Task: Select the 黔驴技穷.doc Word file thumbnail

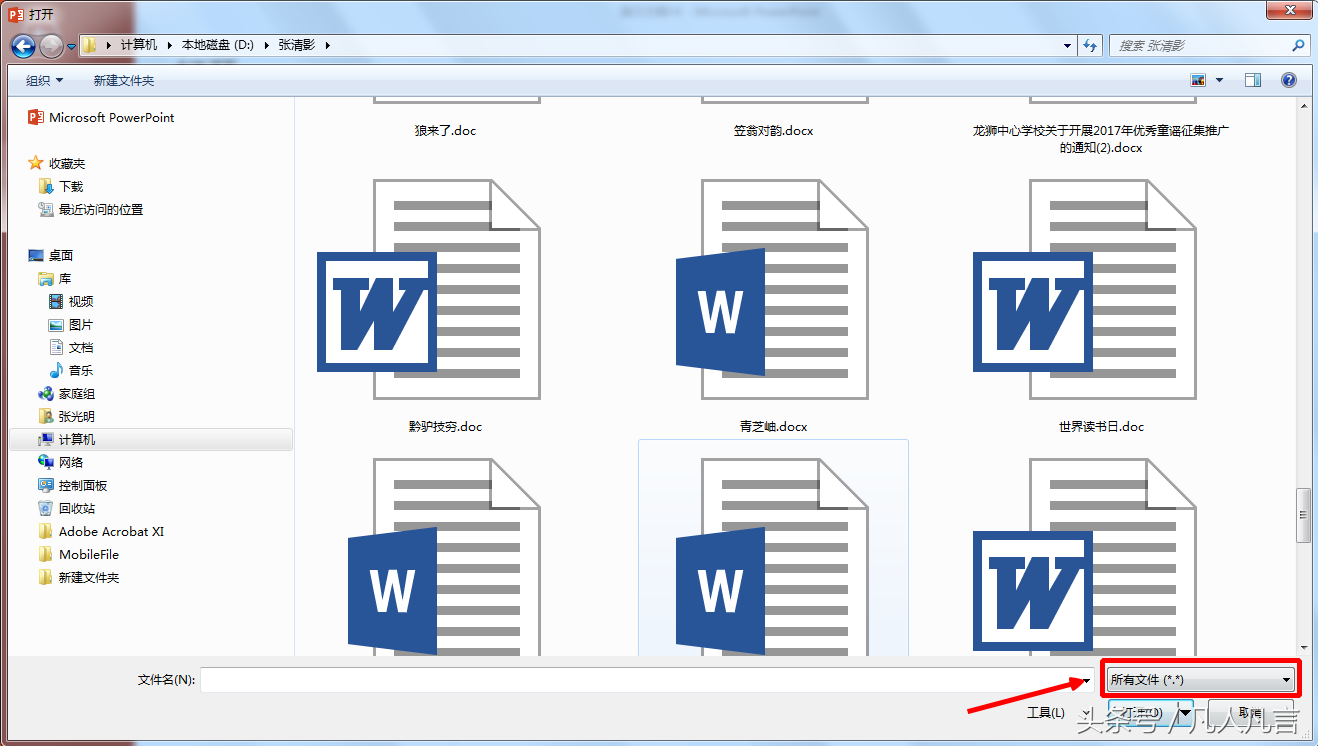Action: (428, 288)
